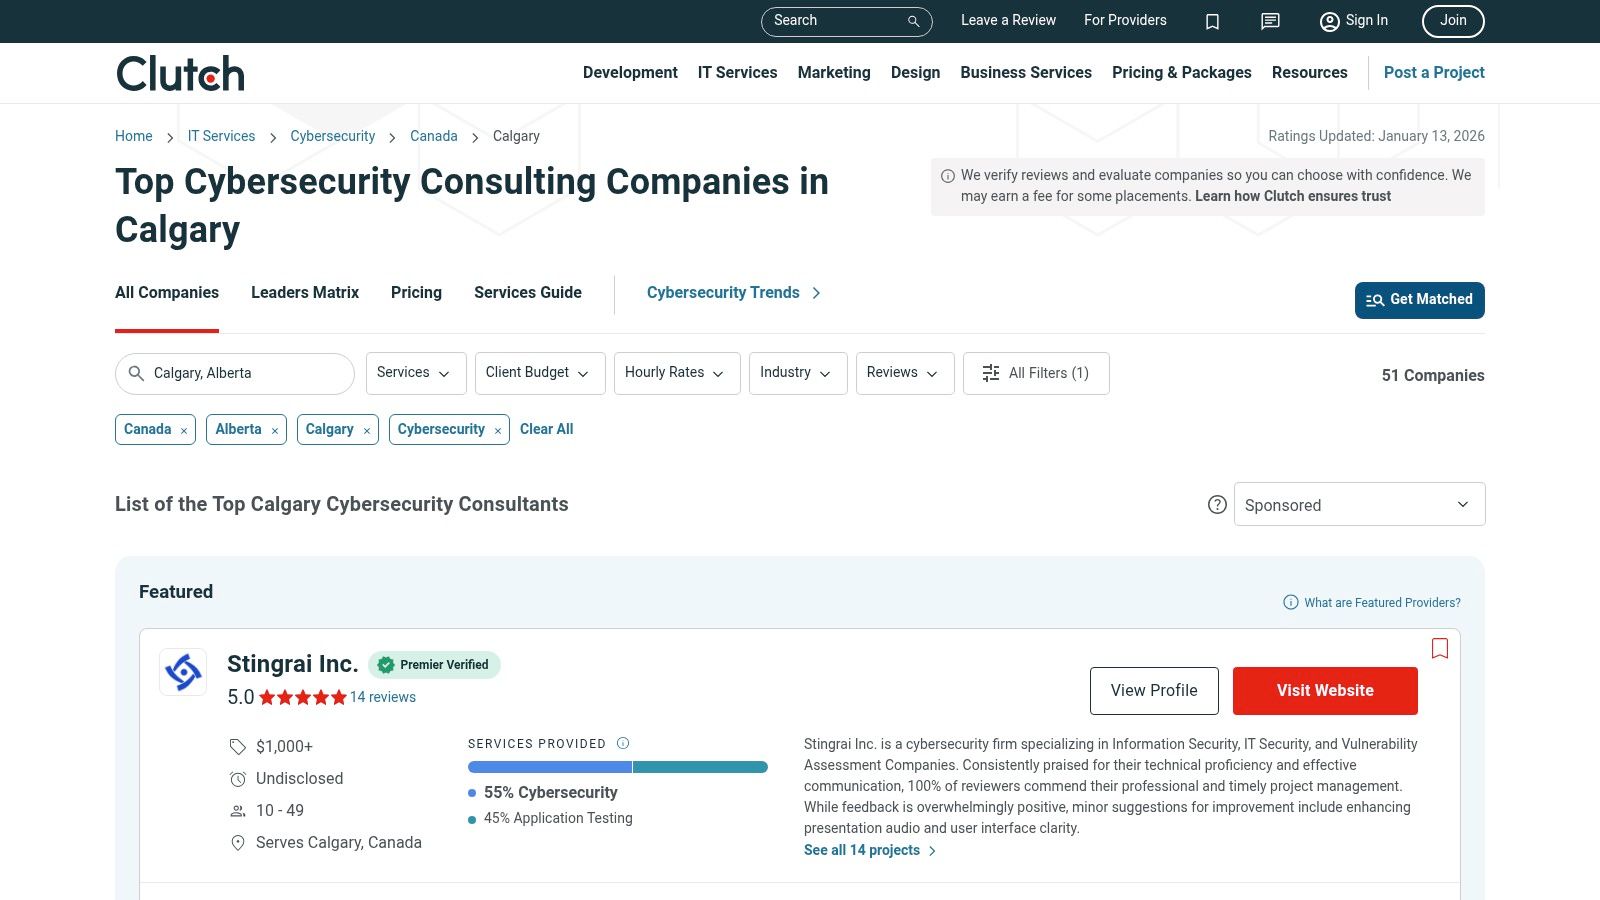The width and height of the screenshot is (1600, 900).
Task: Open the Services filter dropdown
Action: (415, 373)
